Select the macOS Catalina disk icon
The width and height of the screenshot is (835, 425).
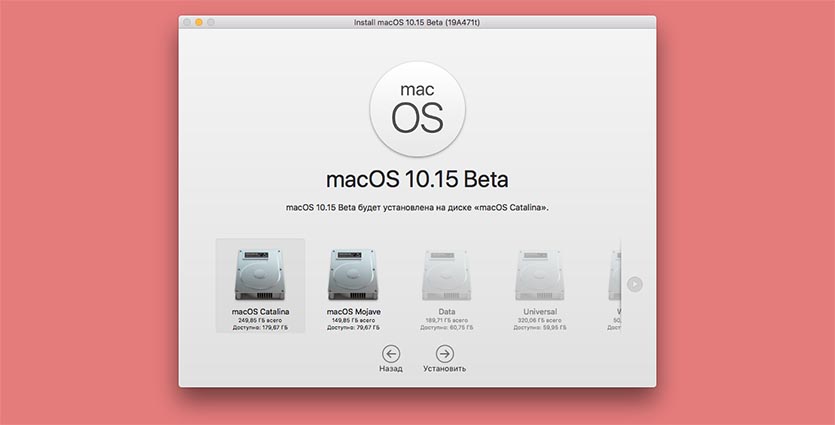[260, 273]
